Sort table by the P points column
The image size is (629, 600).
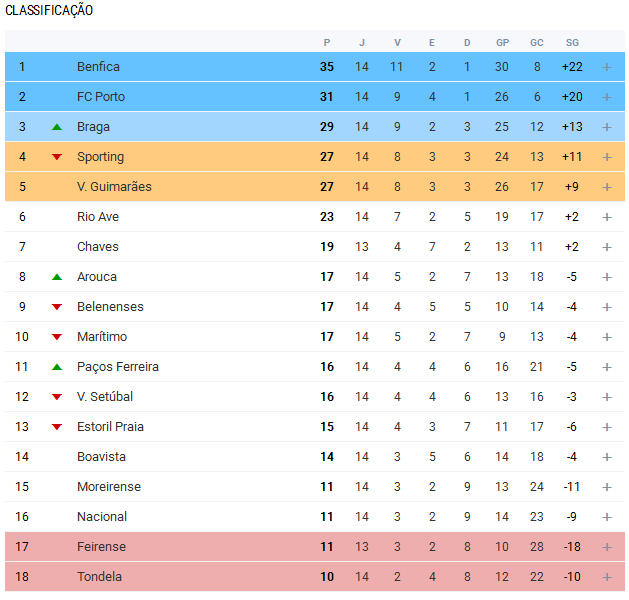pos(327,42)
